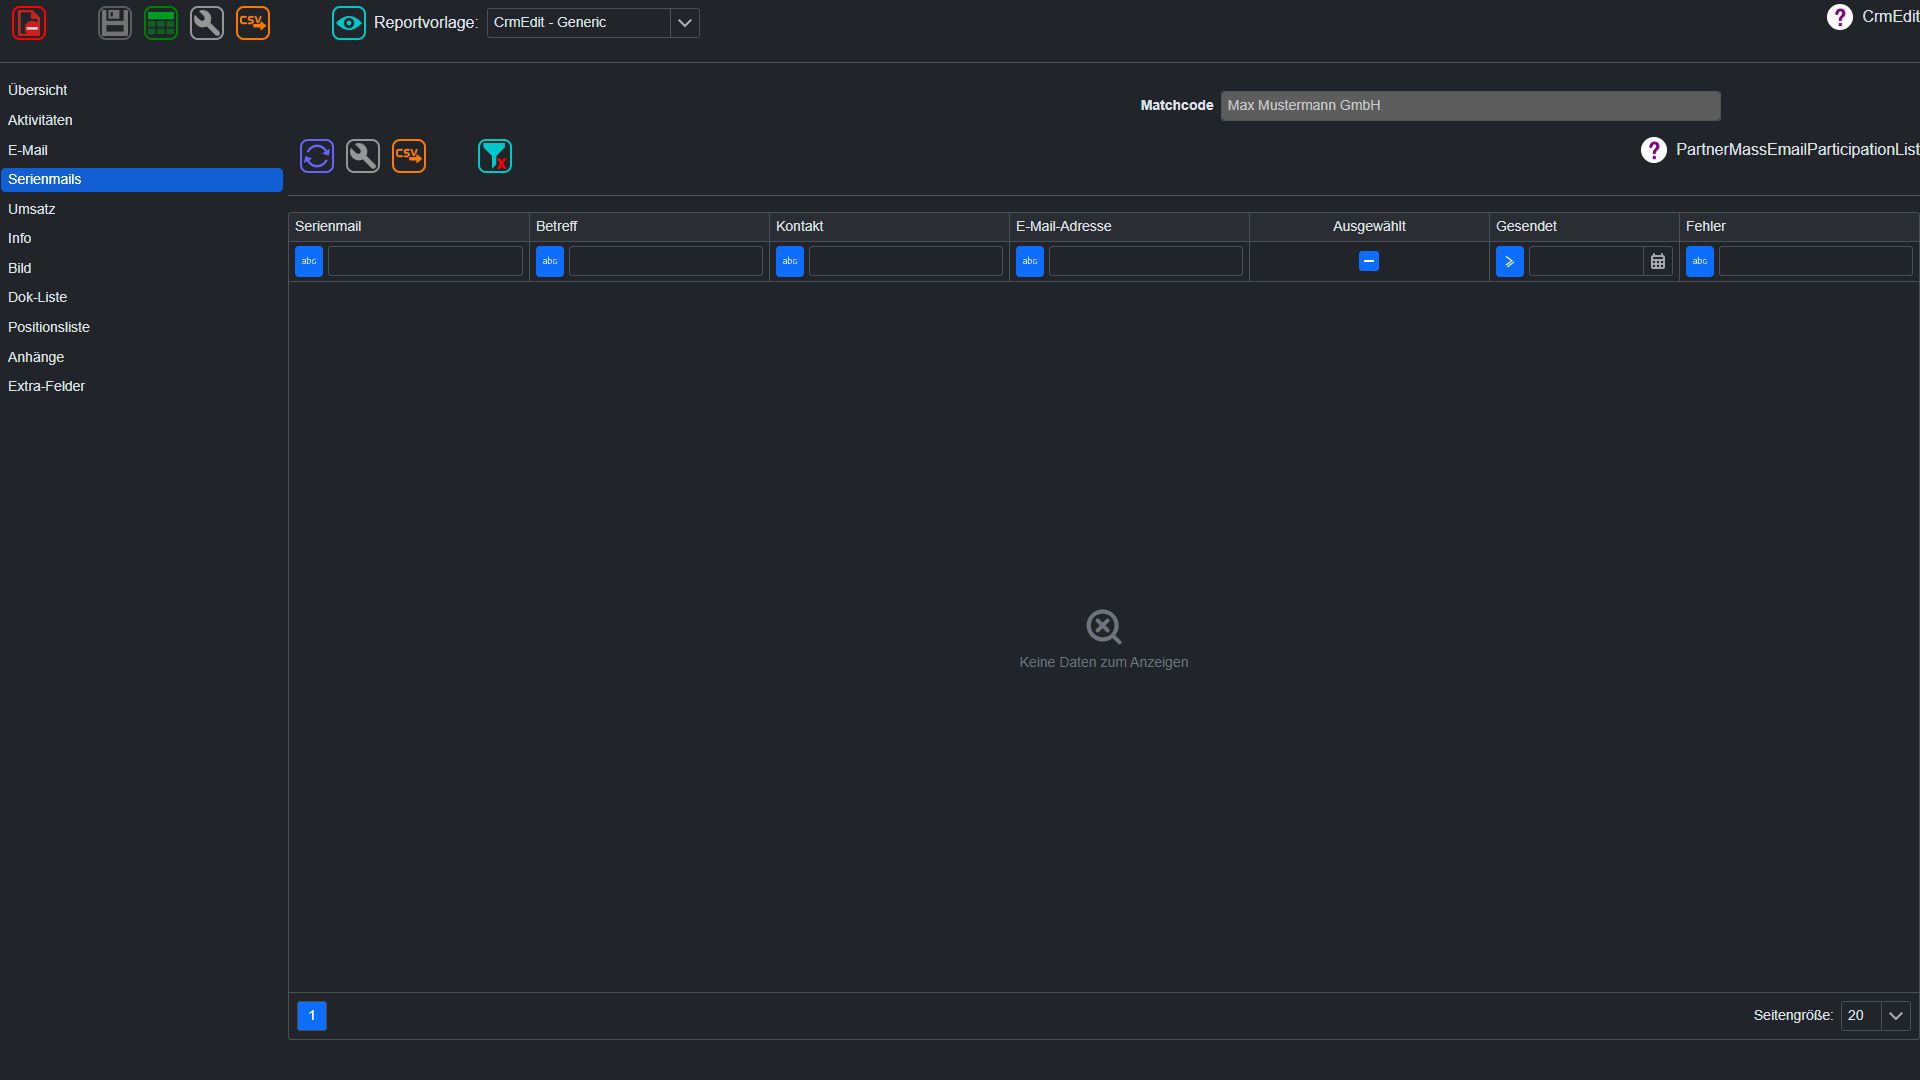The width and height of the screenshot is (1920, 1080).
Task: Open the green spreadsheet table icon
Action: coord(161,23)
